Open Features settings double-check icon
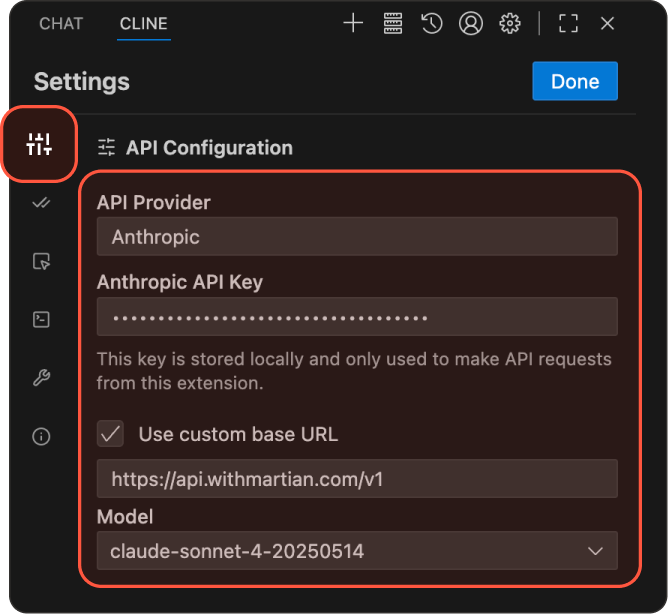The width and height of the screenshot is (668, 614). pos(41,203)
